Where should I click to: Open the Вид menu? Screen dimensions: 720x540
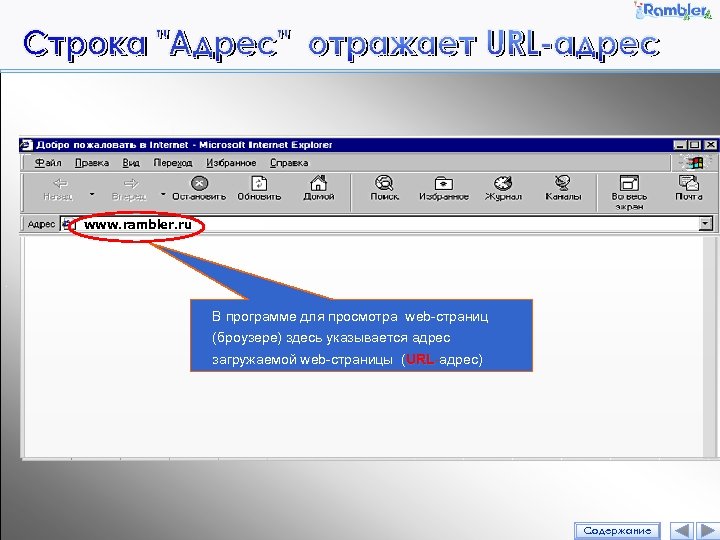click(x=131, y=163)
